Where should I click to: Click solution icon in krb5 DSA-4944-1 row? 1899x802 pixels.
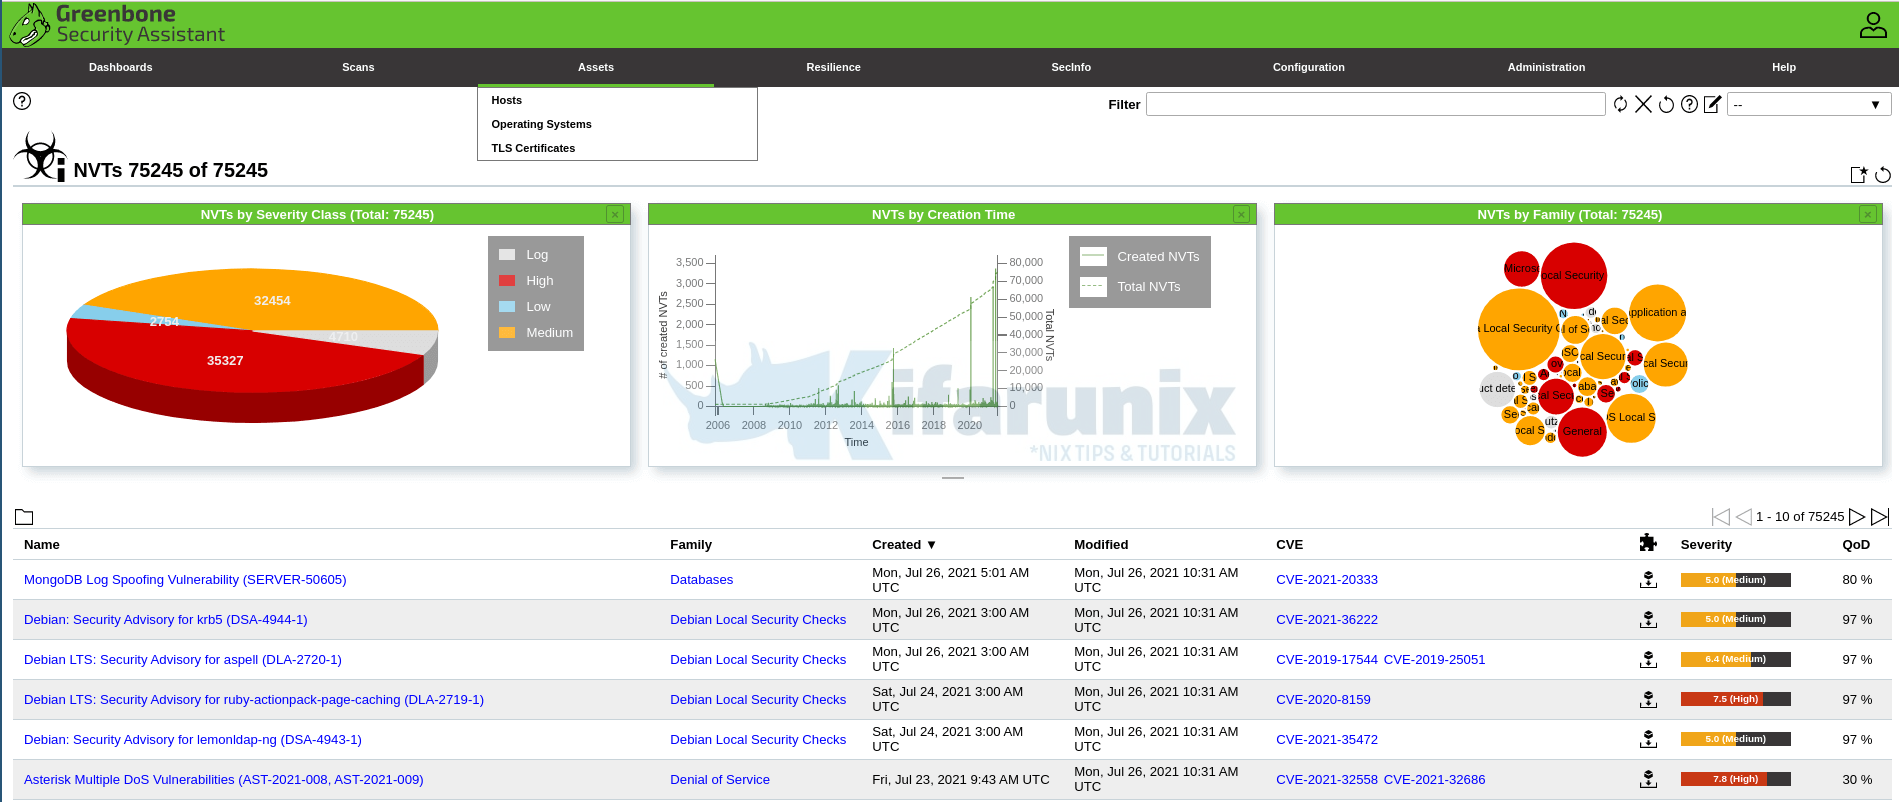pos(1649,620)
